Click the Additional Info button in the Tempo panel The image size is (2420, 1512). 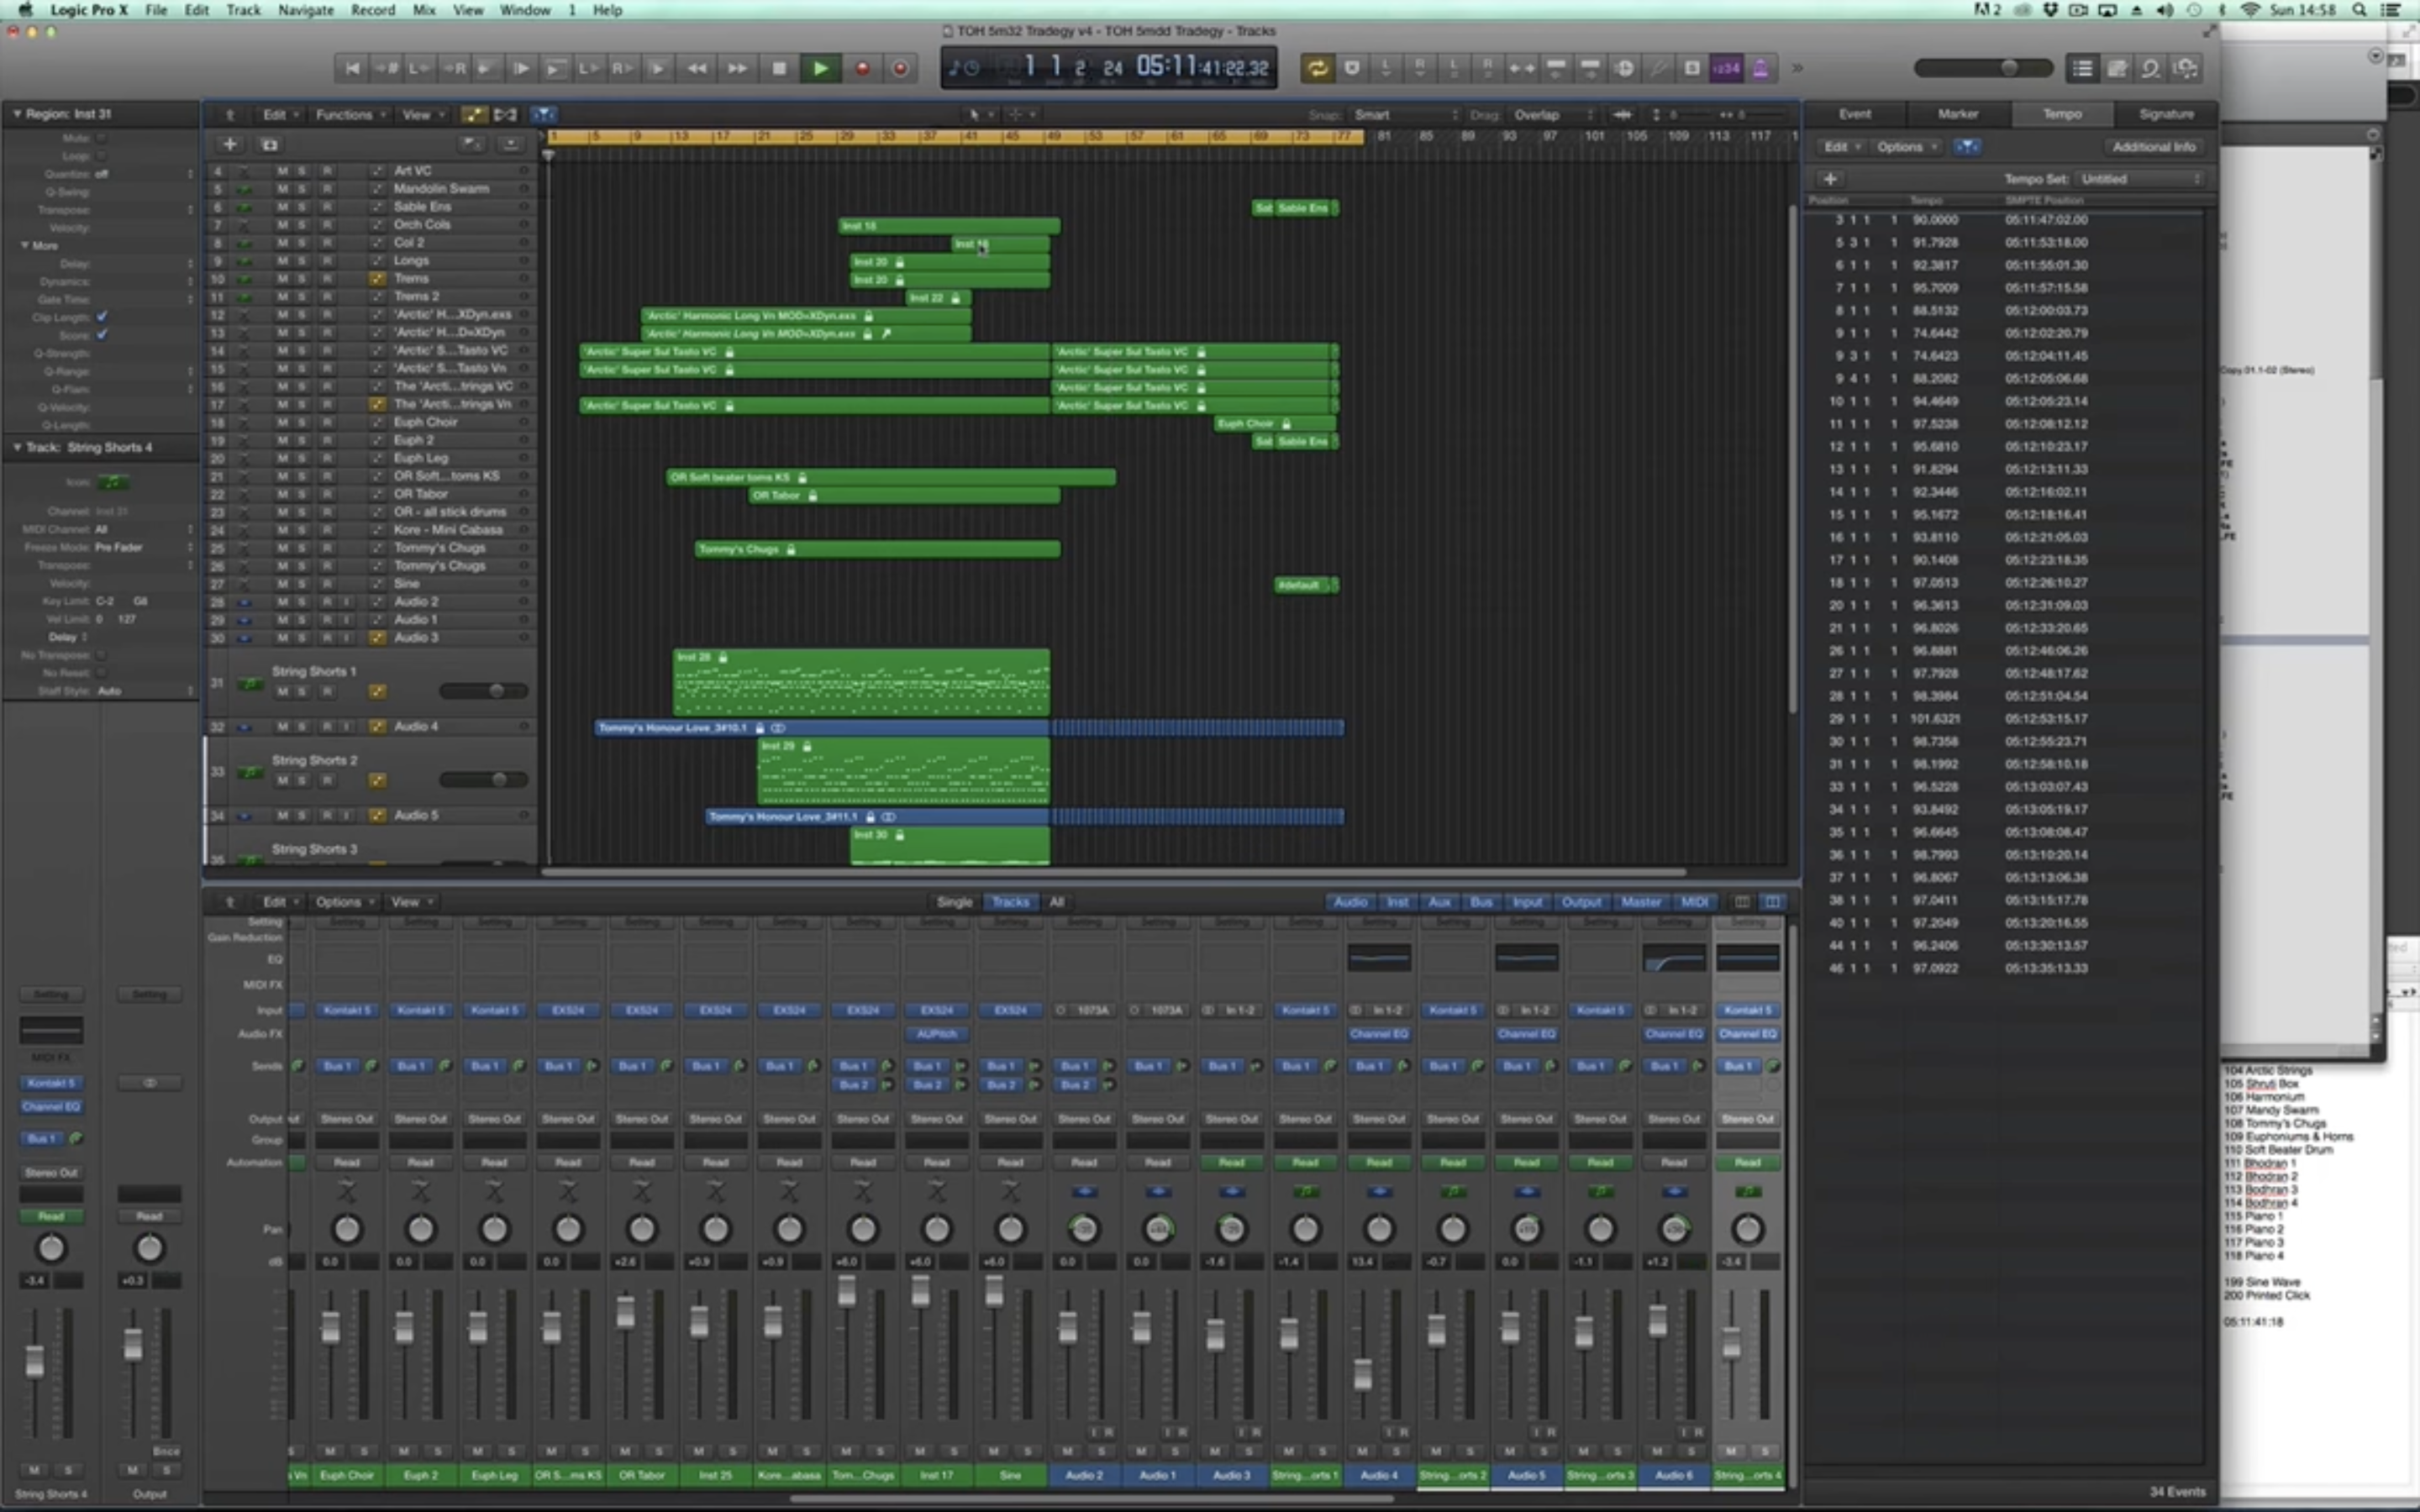pos(2152,146)
